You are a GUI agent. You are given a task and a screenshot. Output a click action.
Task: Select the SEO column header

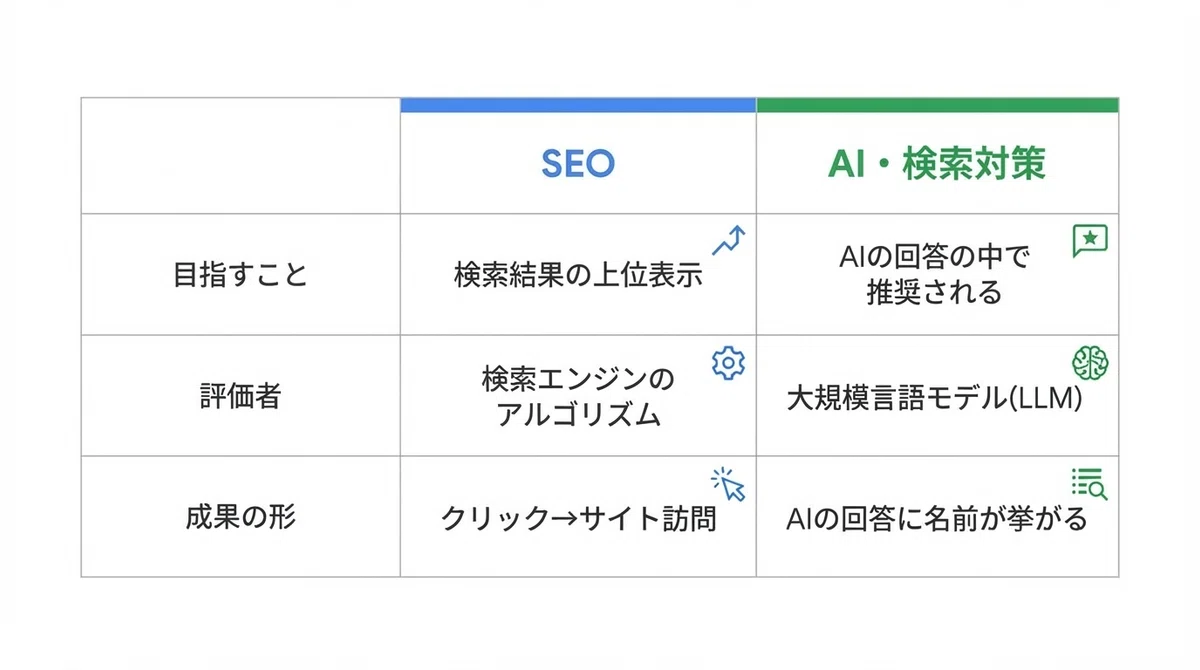(x=578, y=164)
